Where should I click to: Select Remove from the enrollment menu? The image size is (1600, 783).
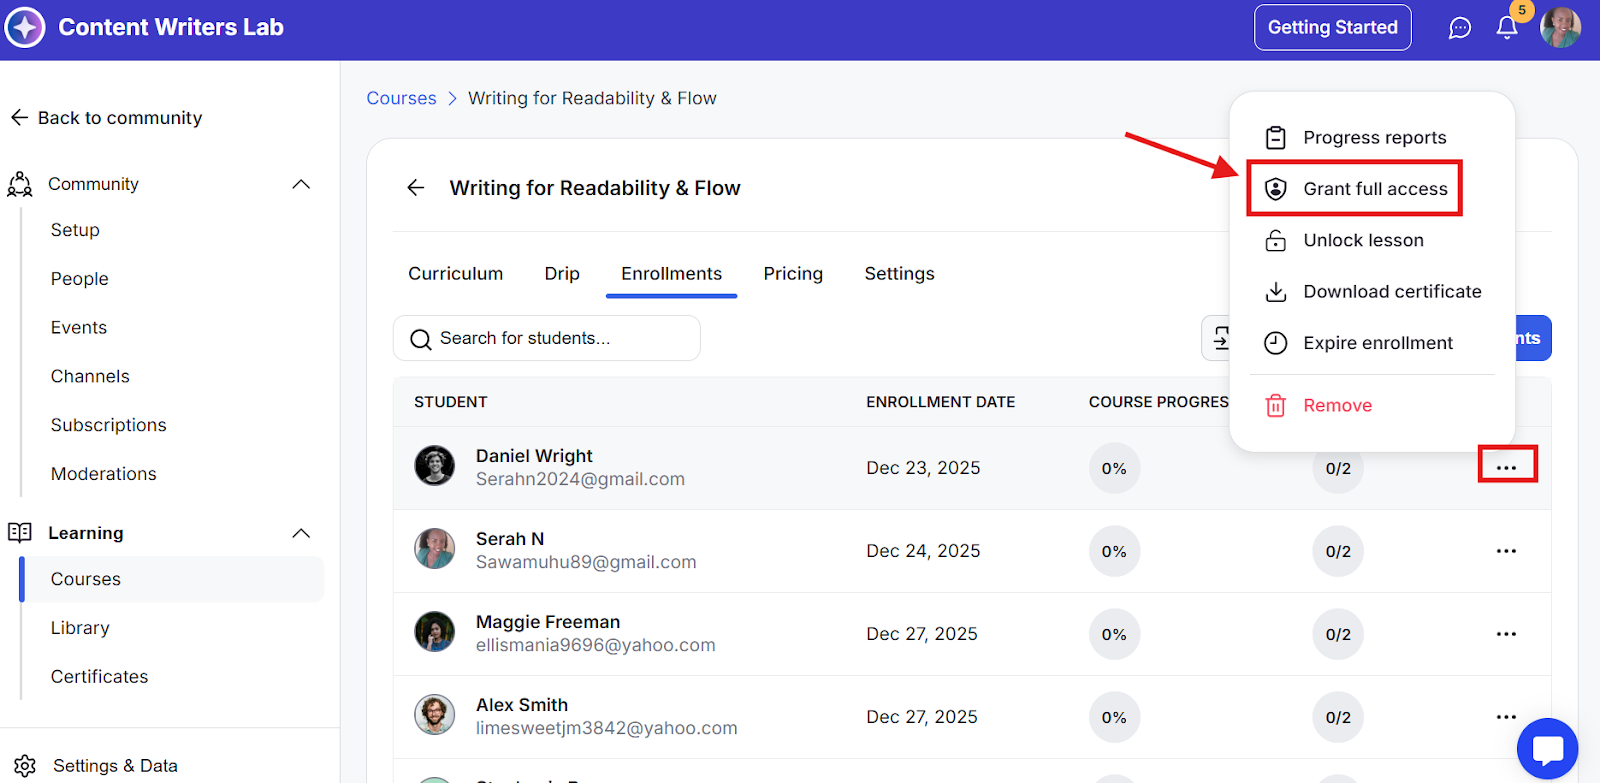coord(1337,405)
